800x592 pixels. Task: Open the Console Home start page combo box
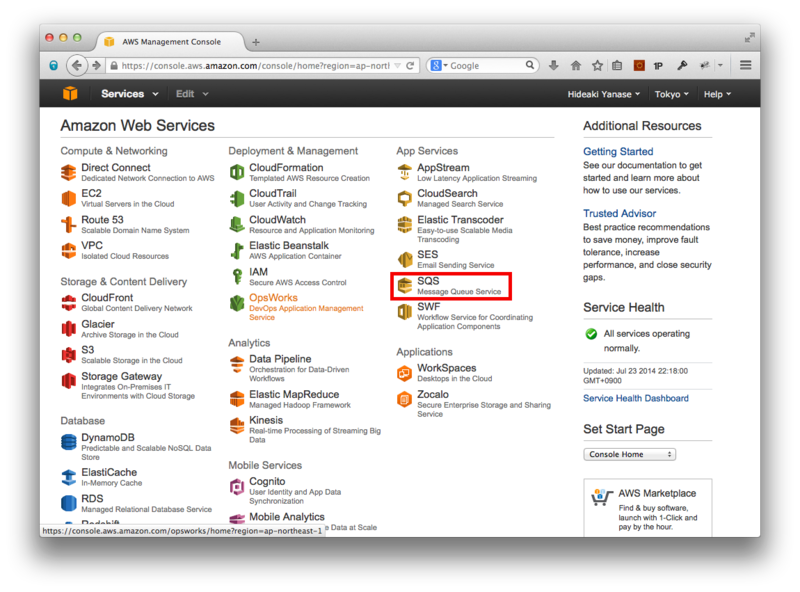[630, 454]
